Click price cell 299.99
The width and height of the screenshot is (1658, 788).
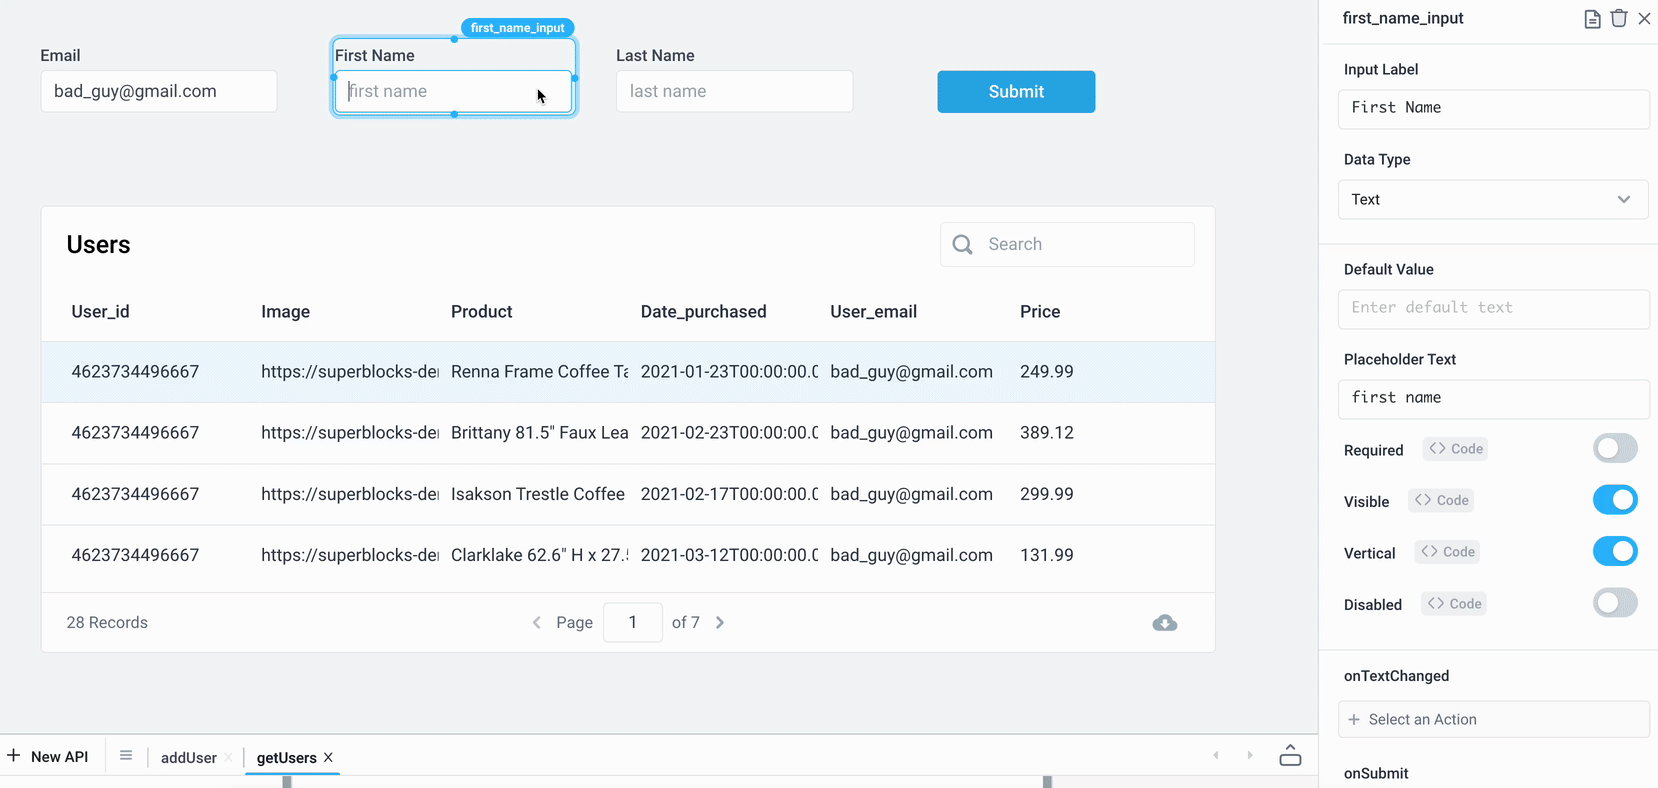(x=1047, y=494)
